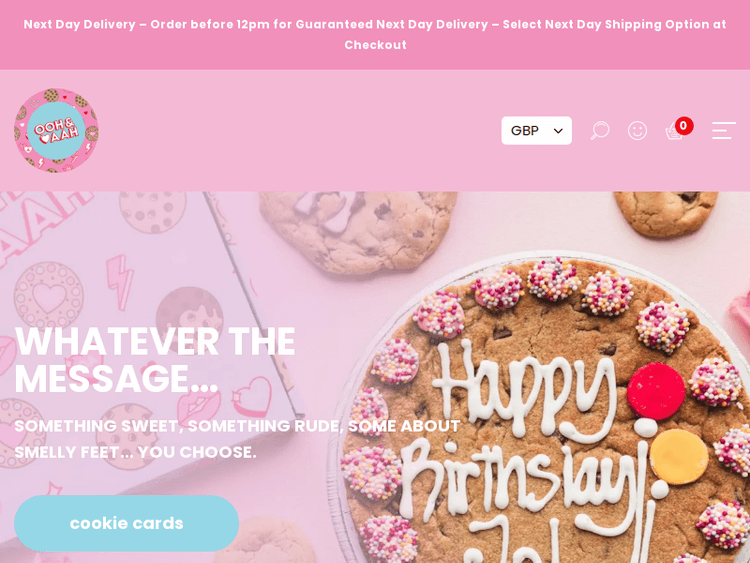Open the hamburger navigation menu
Image resolution: width=750 pixels, height=563 pixels.
[723, 131]
